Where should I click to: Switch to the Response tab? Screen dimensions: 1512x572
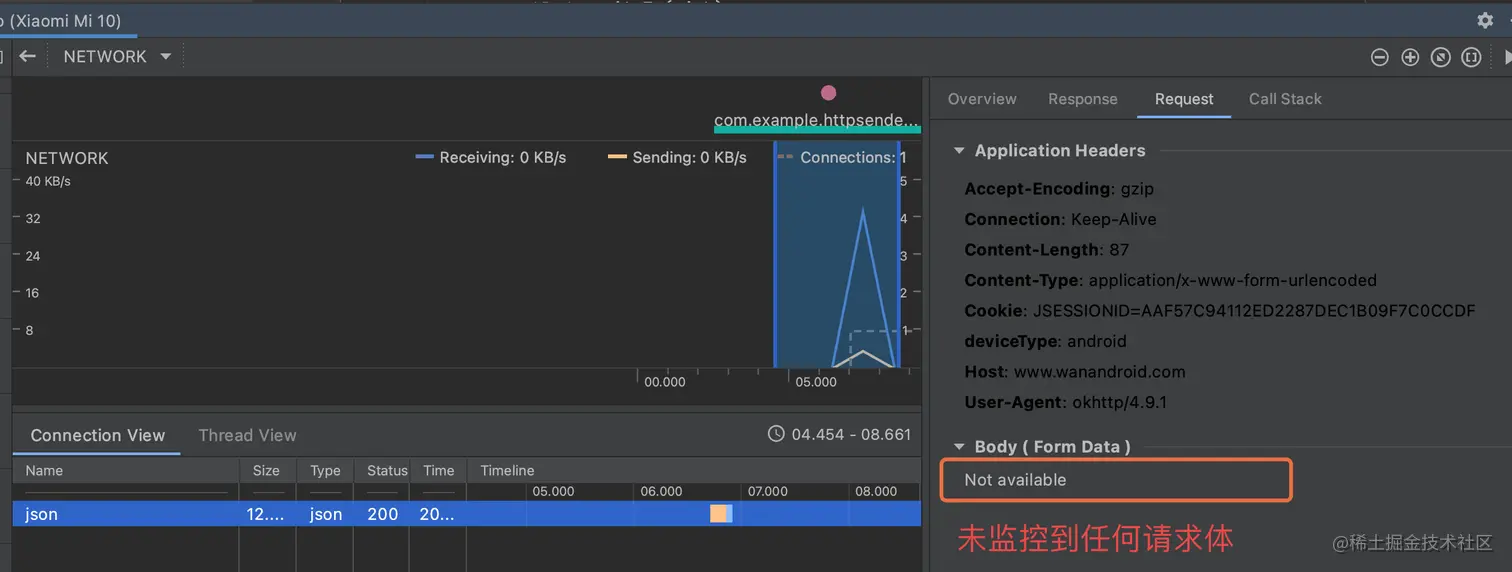point(1083,99)
